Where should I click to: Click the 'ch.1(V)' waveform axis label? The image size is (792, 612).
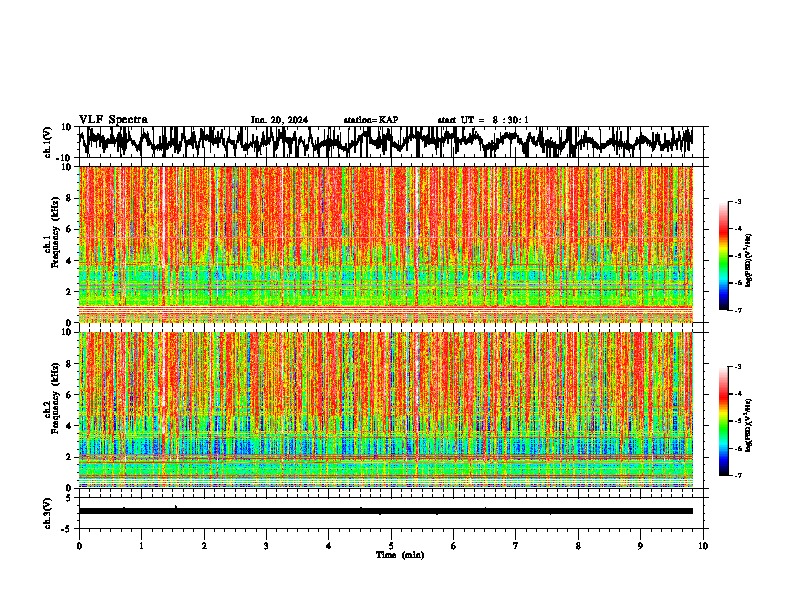click(48, 142)
